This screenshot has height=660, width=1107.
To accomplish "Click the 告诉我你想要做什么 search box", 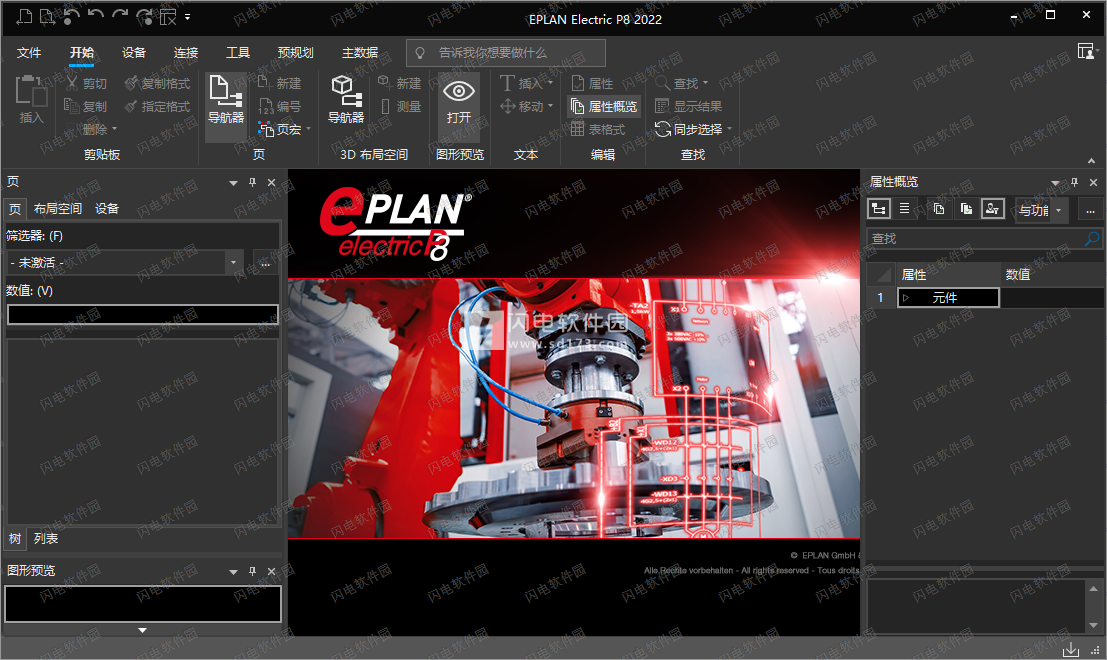I will pos(505,53).
